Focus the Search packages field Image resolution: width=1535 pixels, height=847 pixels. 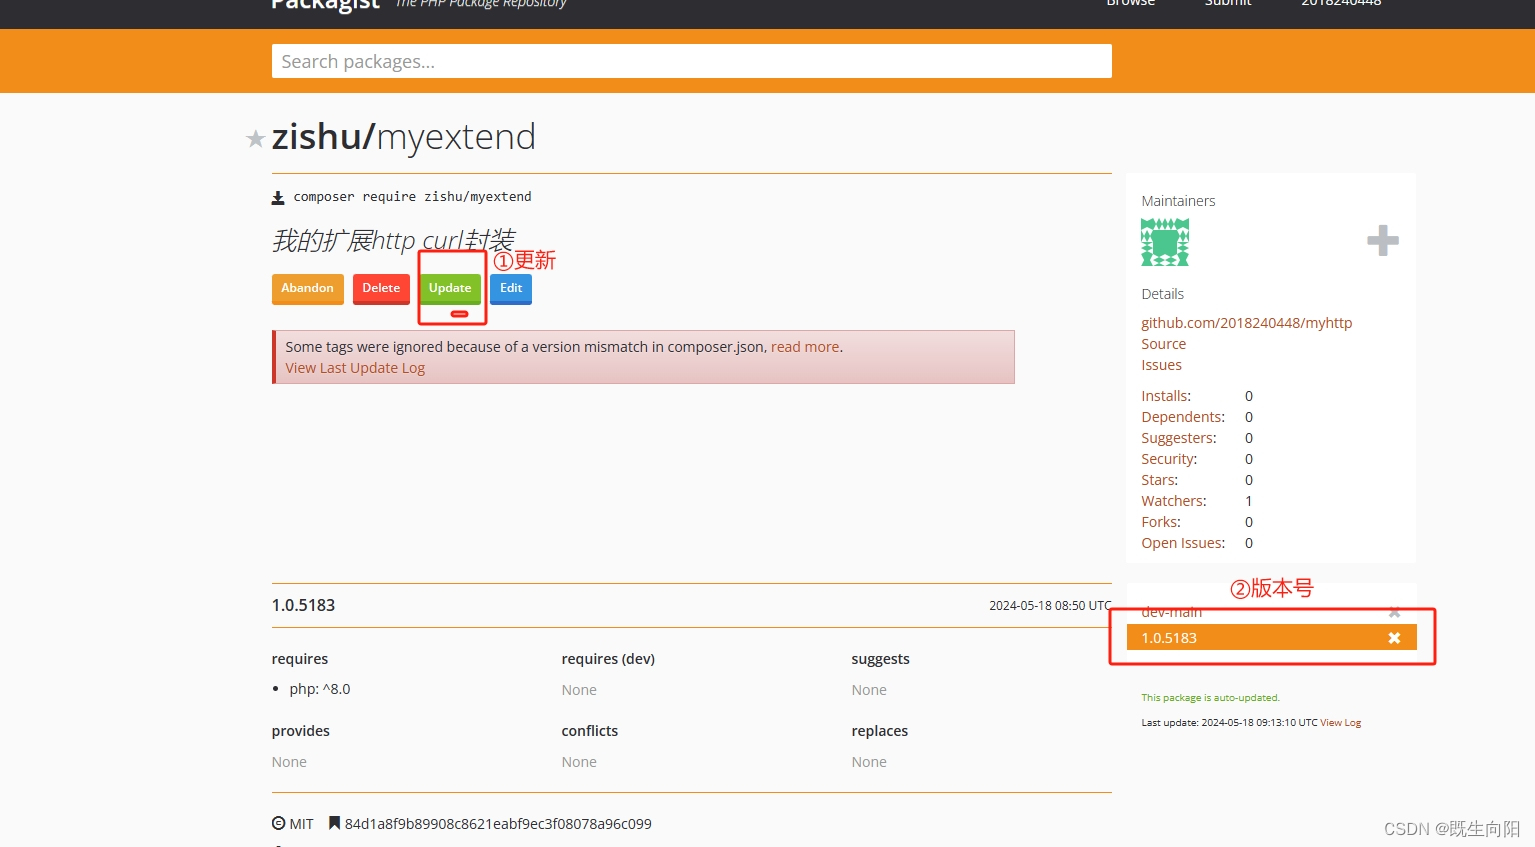tap(691, 61)
